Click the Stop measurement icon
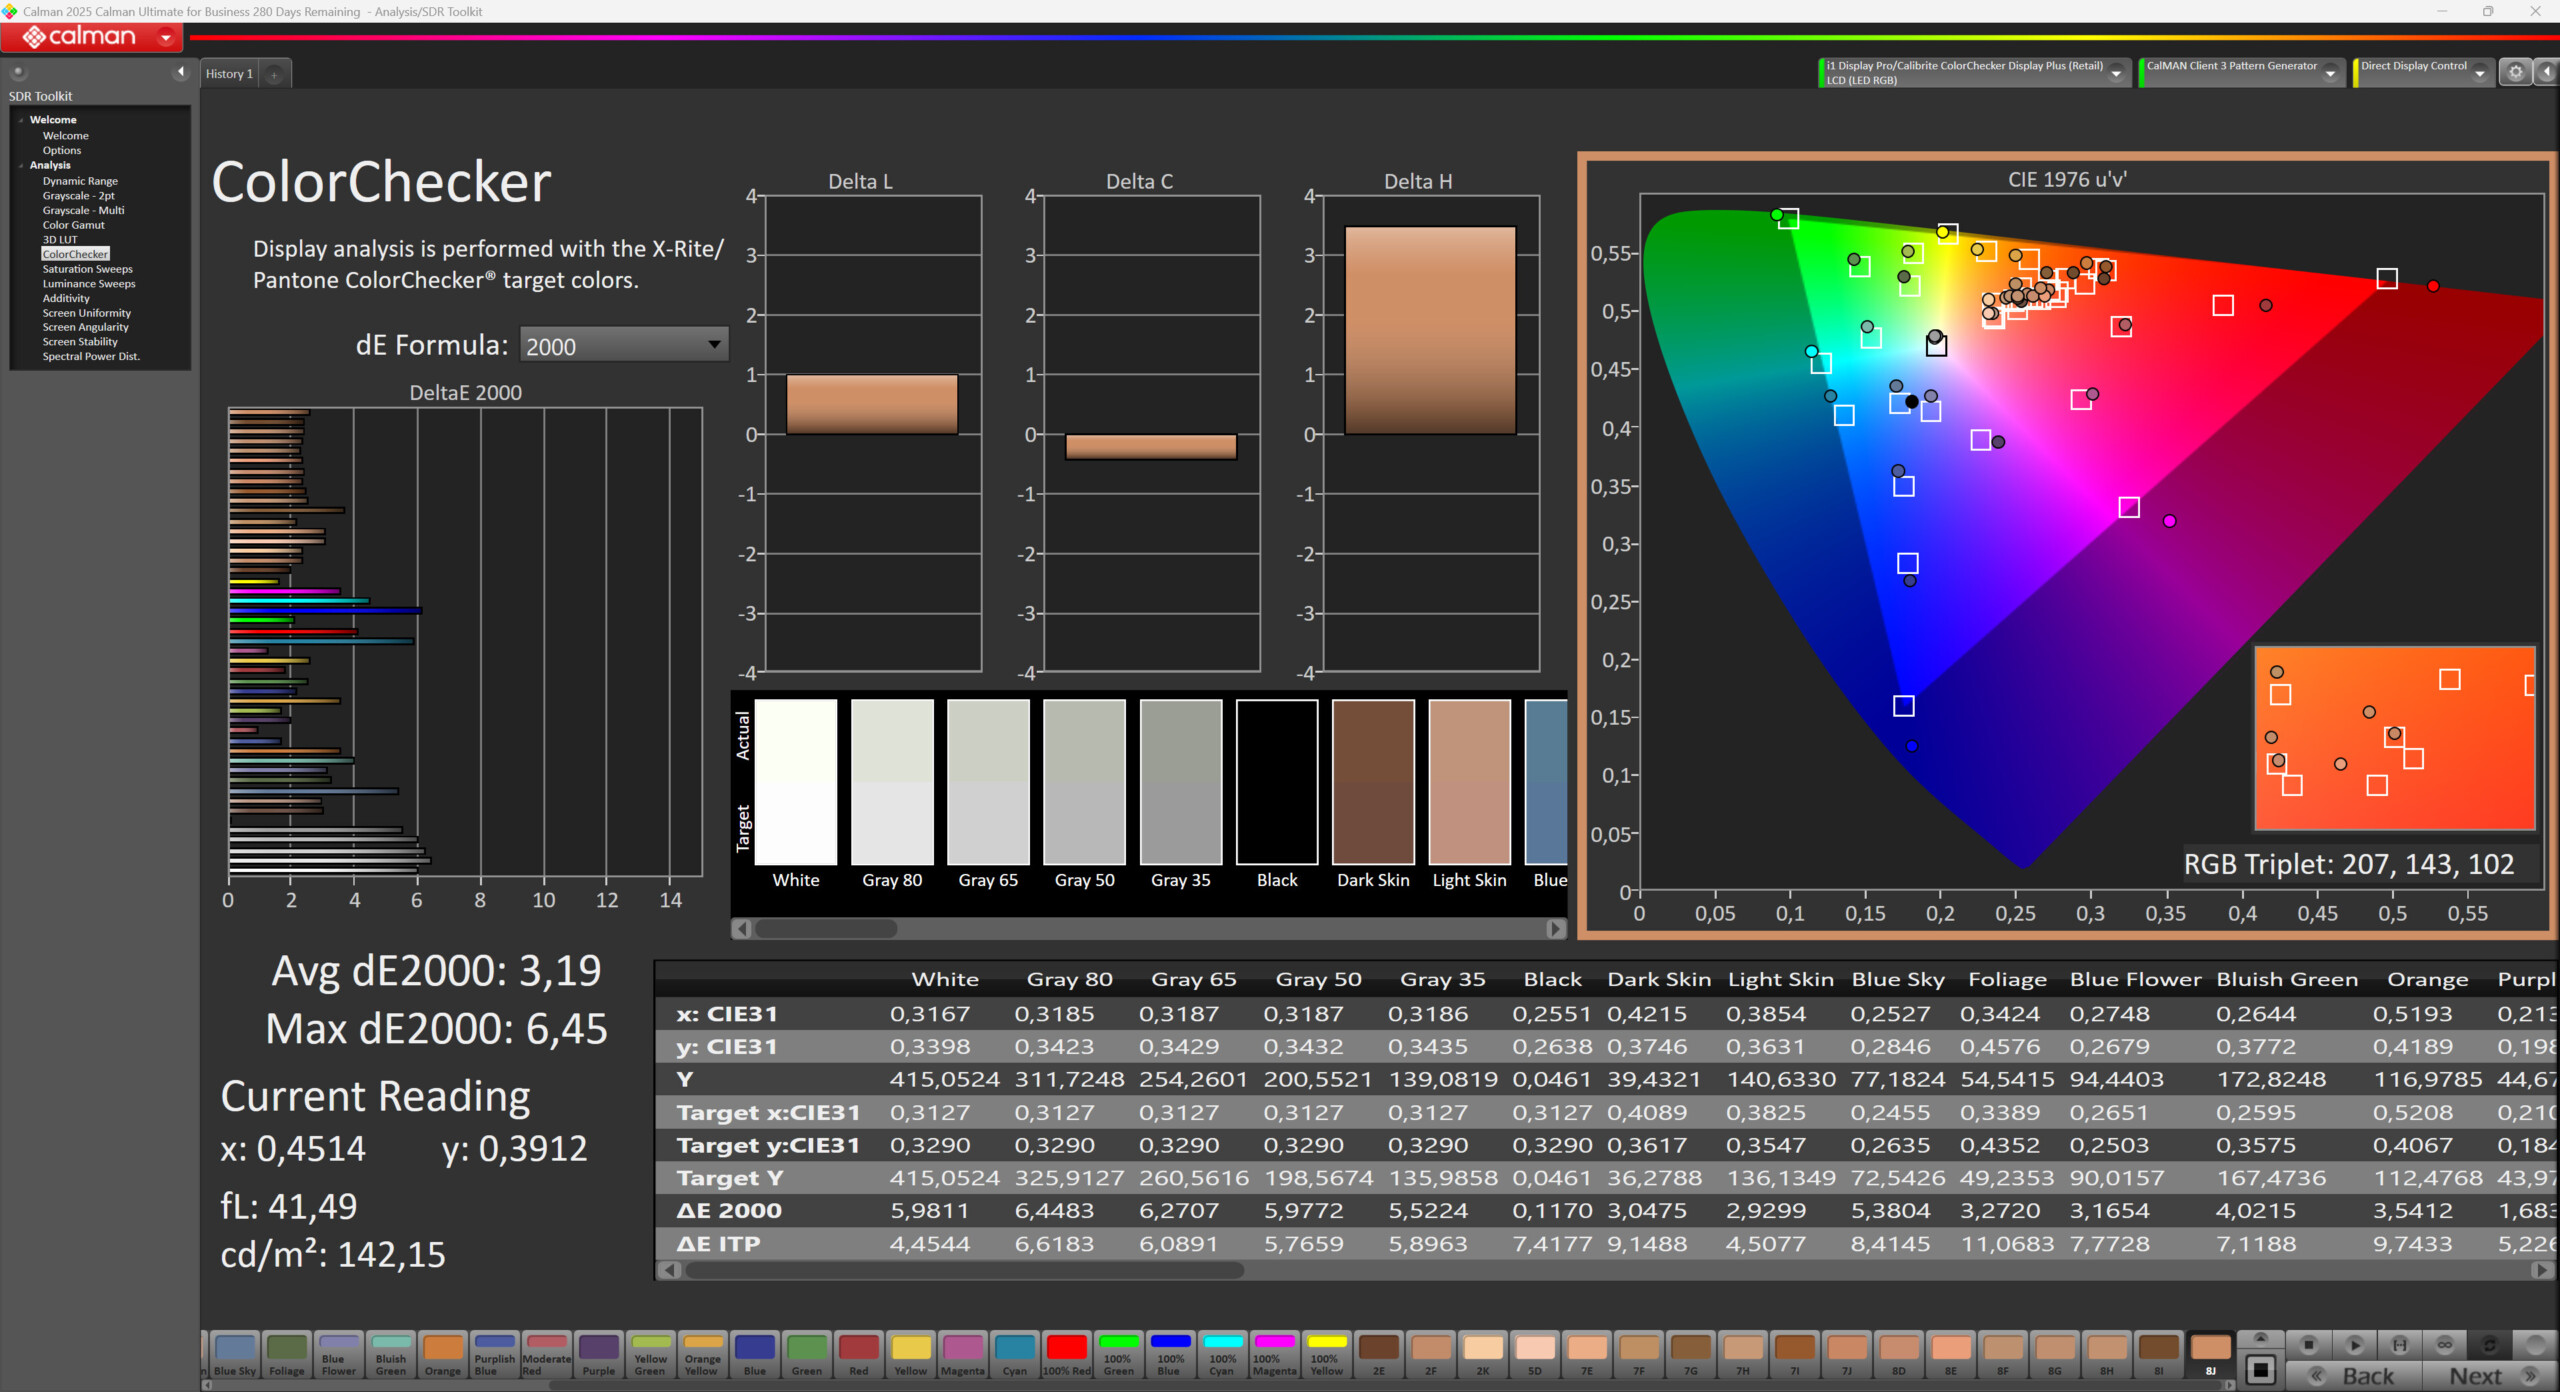2560x1392 pixels. (2309, 1345)
